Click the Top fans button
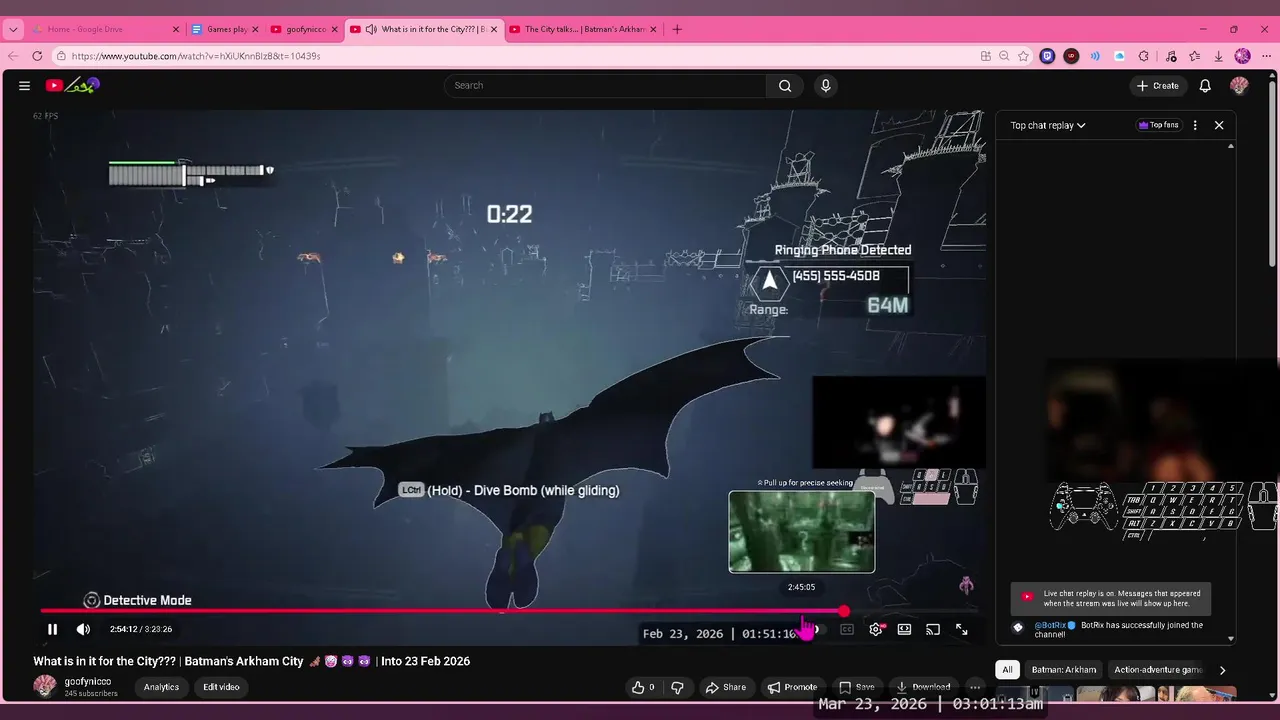 point(1158,125)
